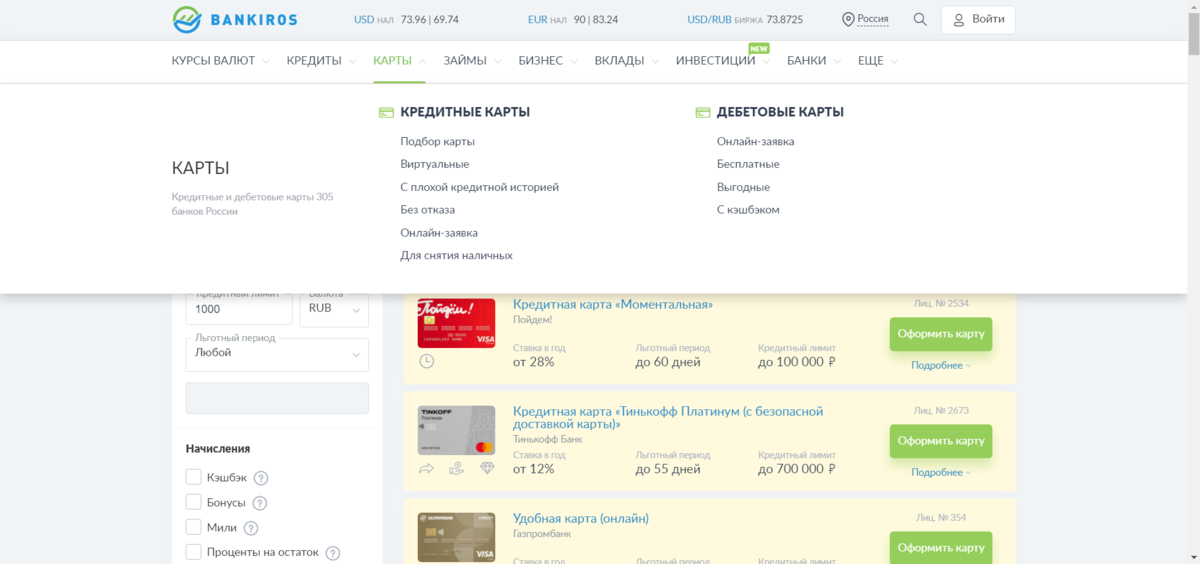Expand the Курсы валют menu chevron
Image resolution: width=1200 pixels, height=564 pixels.
point(266,61)
